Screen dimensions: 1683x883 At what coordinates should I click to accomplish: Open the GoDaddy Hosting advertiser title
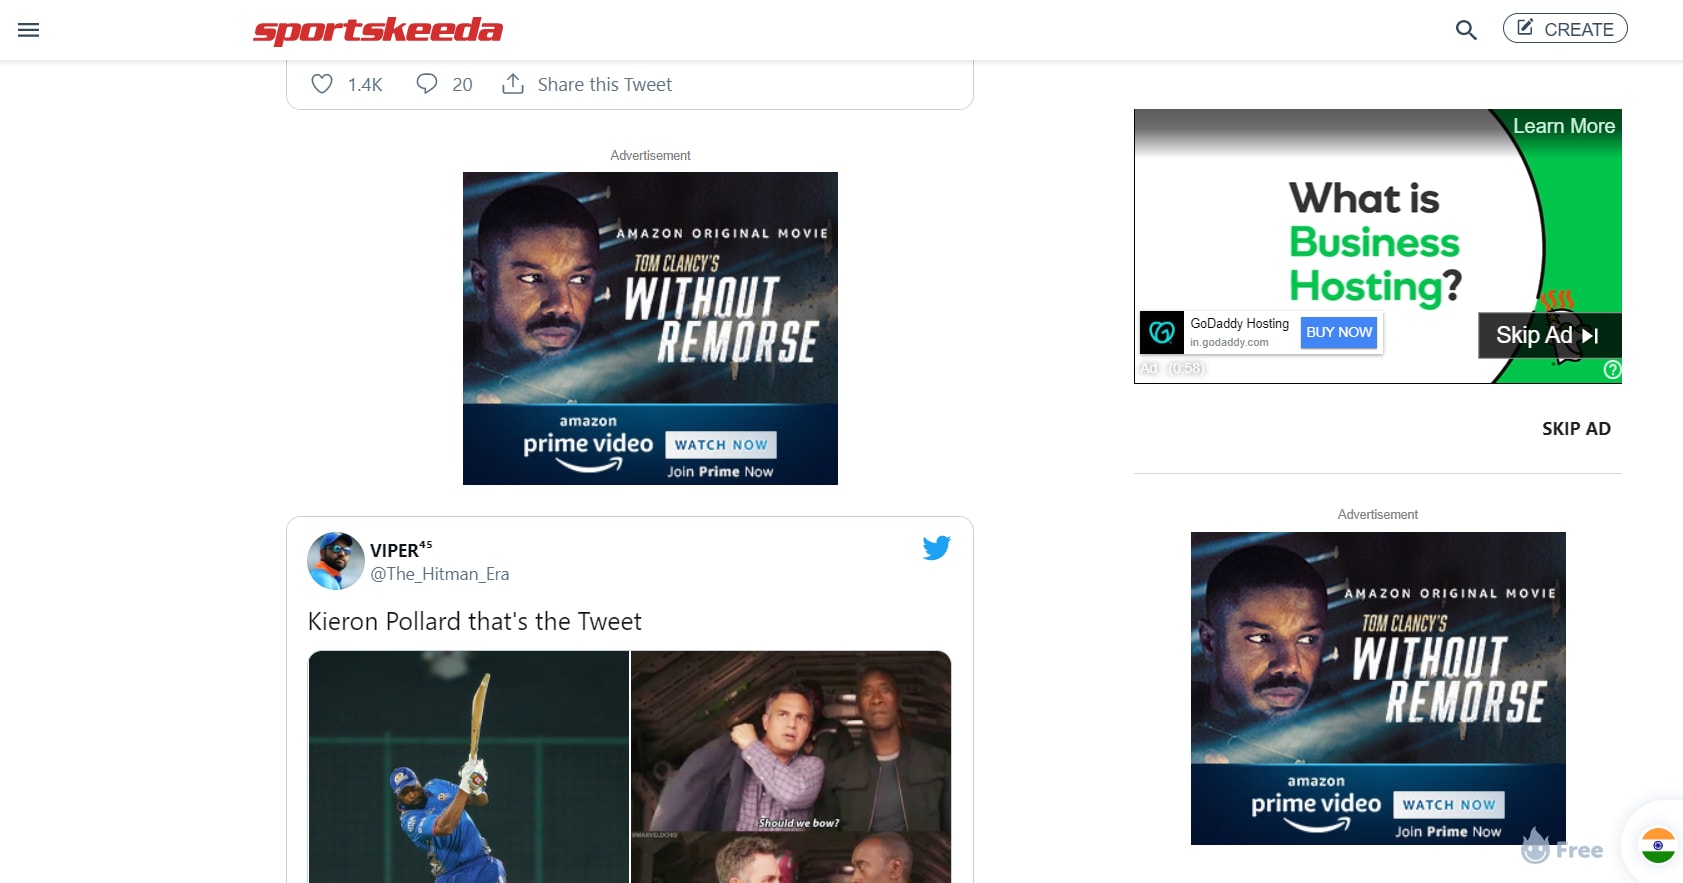coord(1240,323)
